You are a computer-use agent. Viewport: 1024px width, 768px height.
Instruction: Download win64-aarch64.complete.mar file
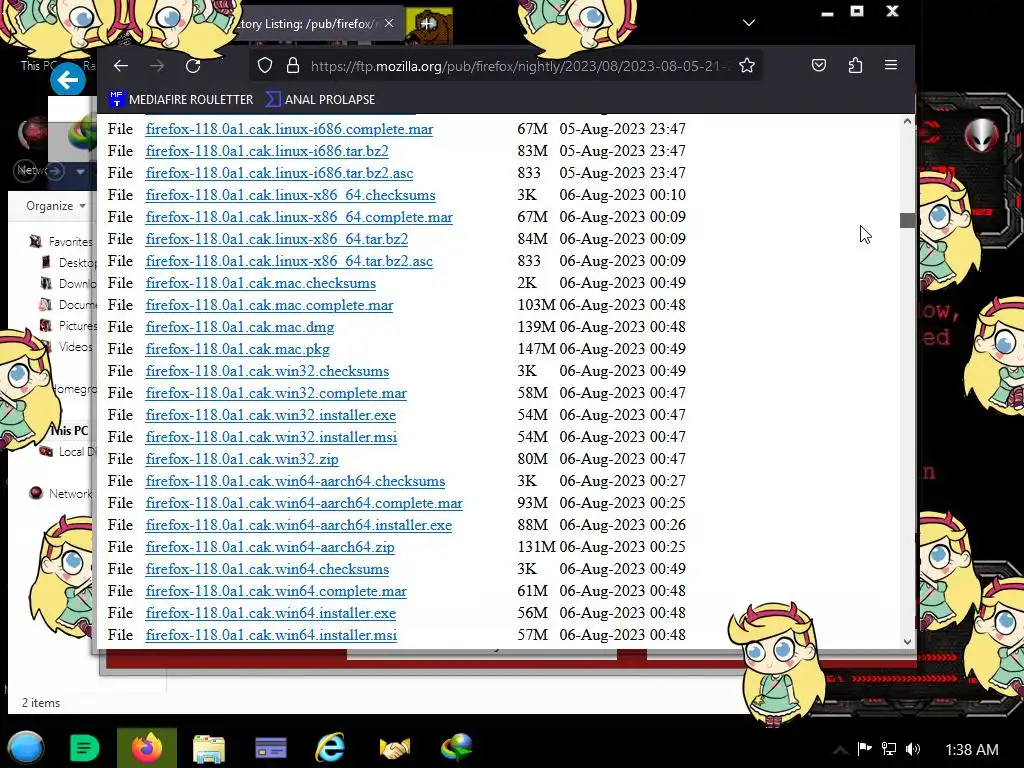tap(304, 504)
